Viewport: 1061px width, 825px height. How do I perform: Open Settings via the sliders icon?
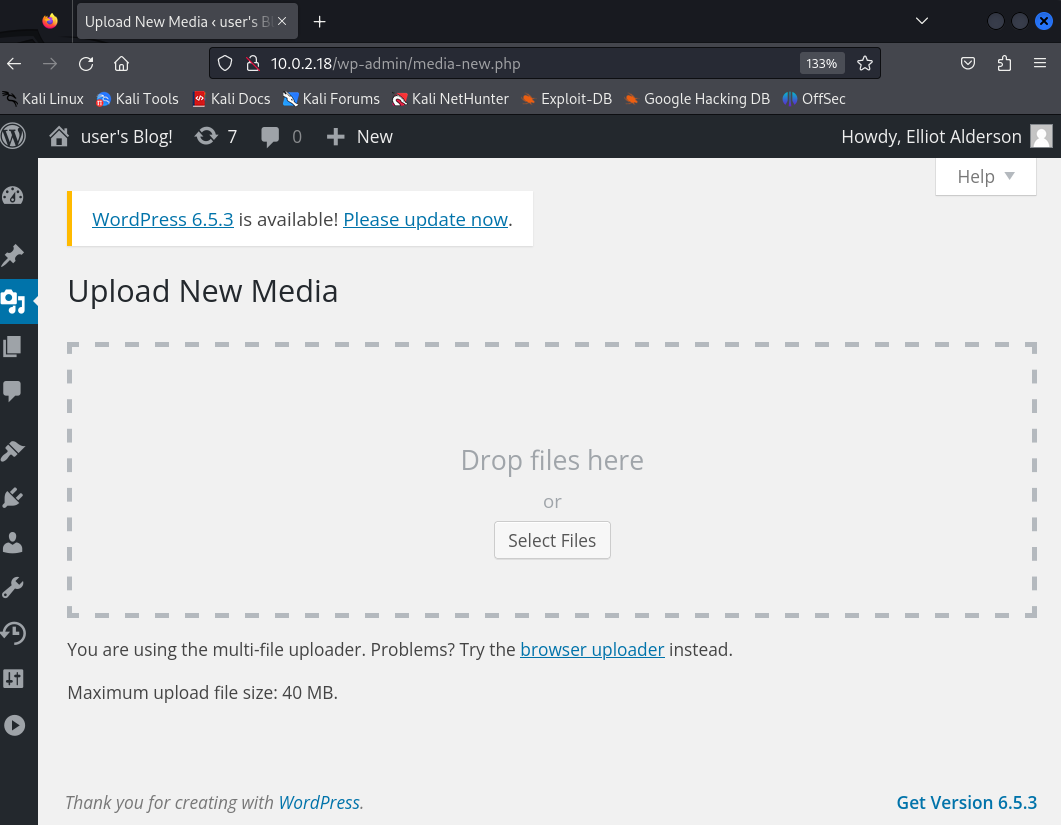(x=13, y=679)
